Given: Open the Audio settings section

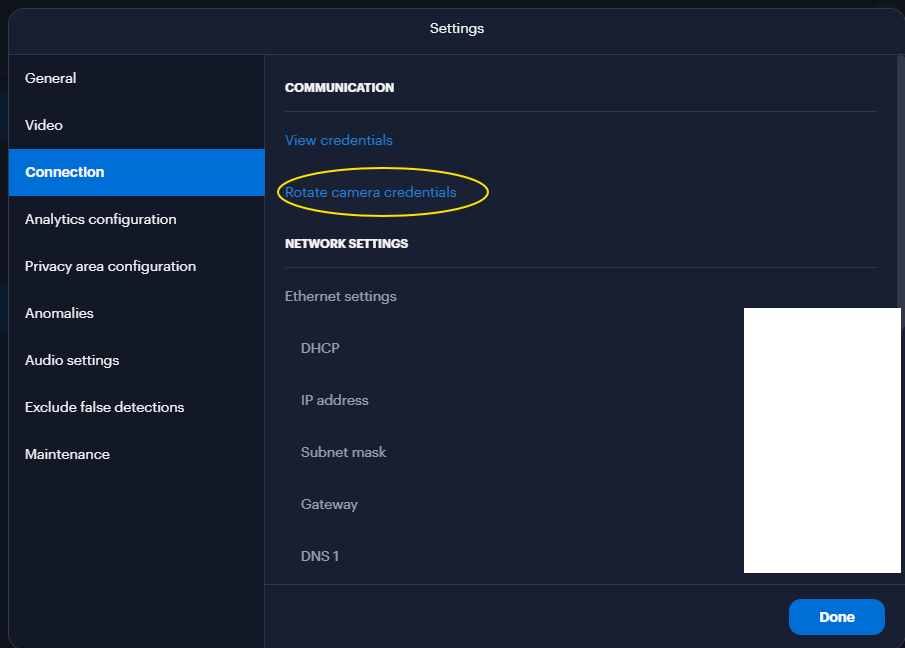Looking at the screenshot, I should (71, 360).
